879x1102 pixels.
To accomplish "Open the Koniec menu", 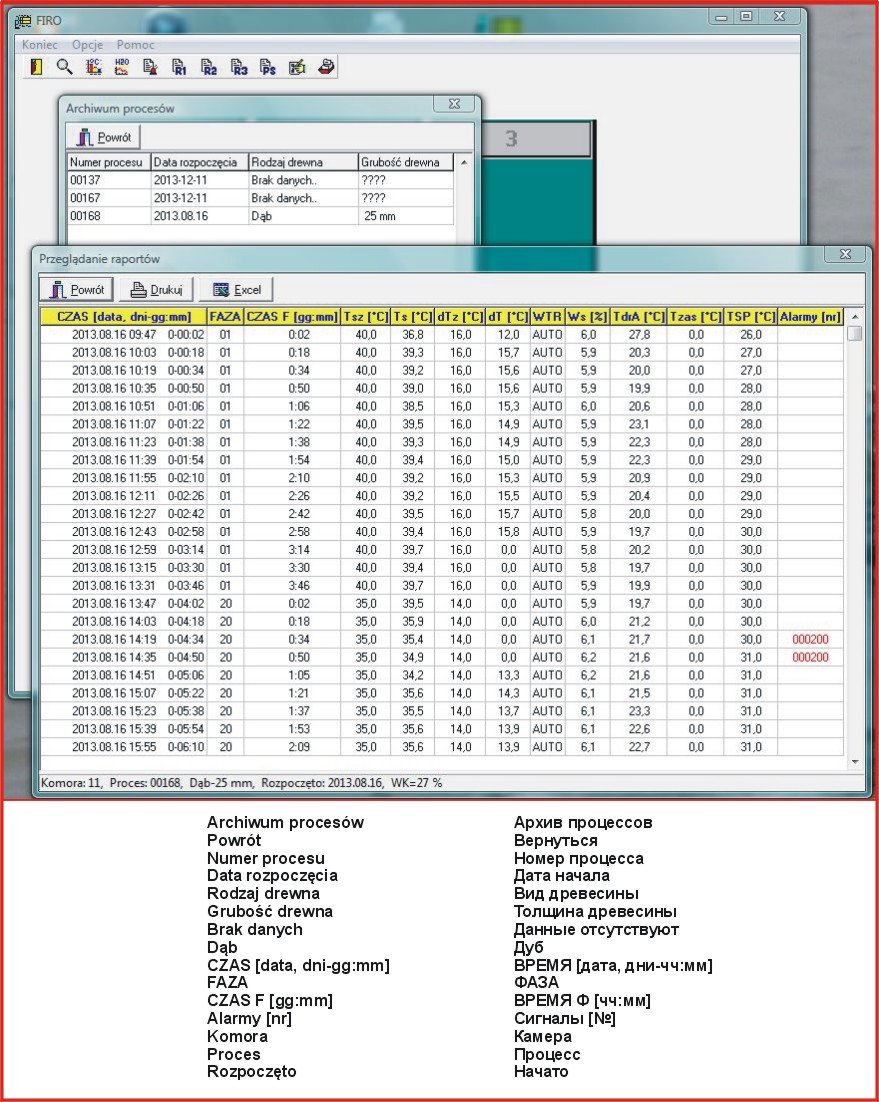I will [x=39, y=44].
